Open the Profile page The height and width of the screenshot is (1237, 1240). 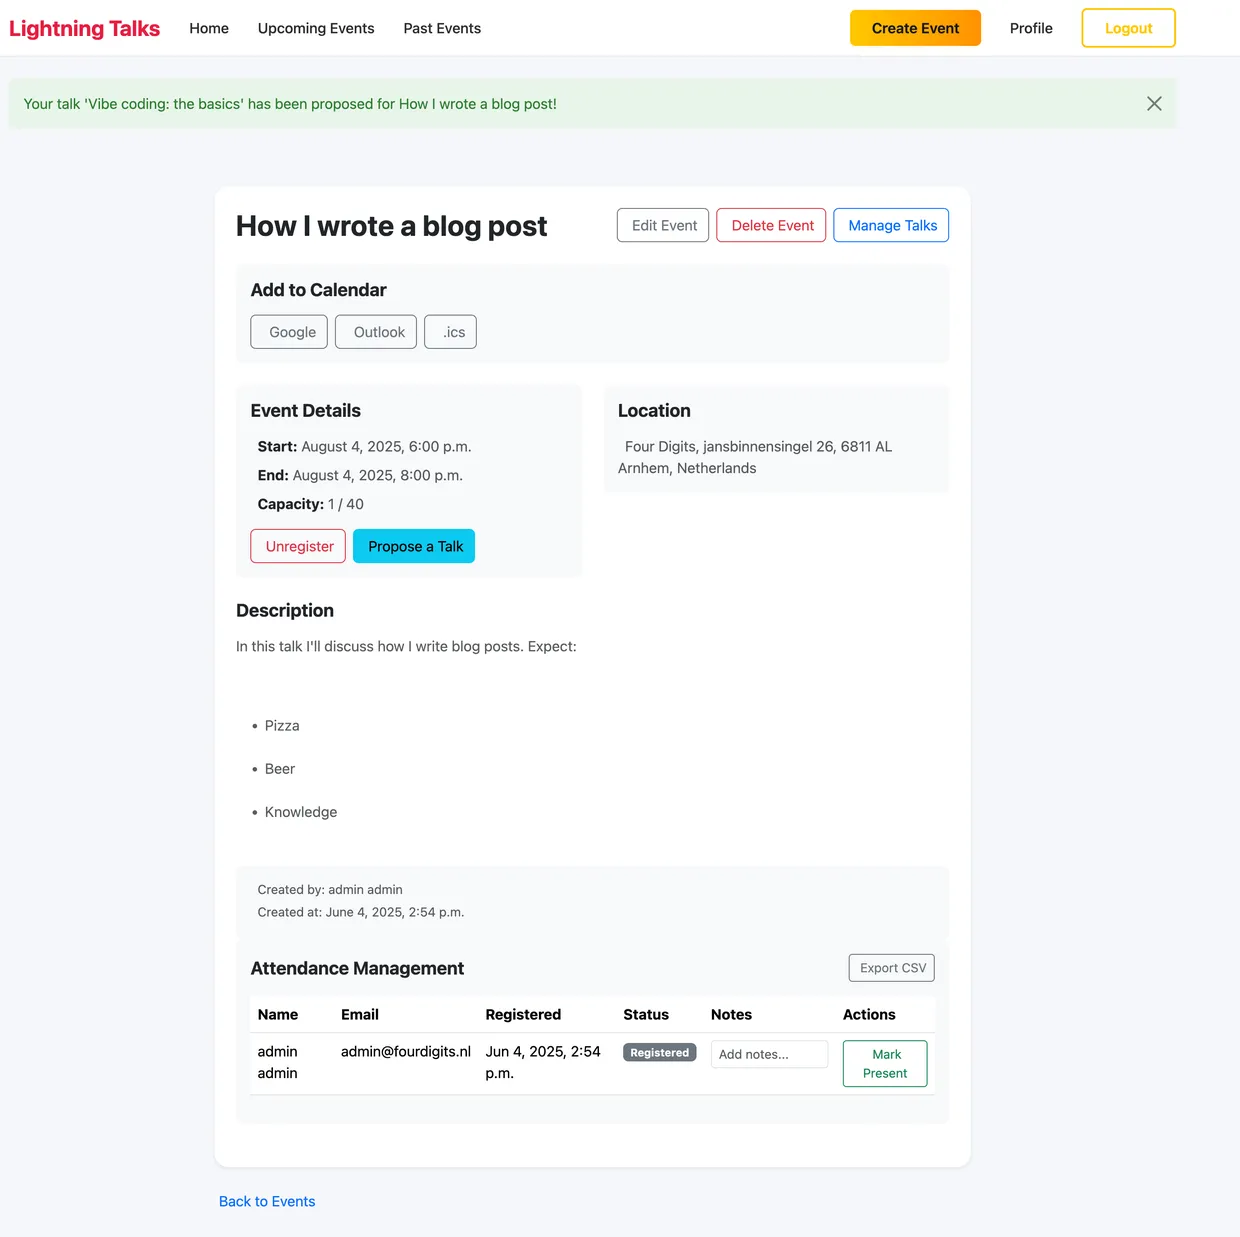tap(1031, 28)
